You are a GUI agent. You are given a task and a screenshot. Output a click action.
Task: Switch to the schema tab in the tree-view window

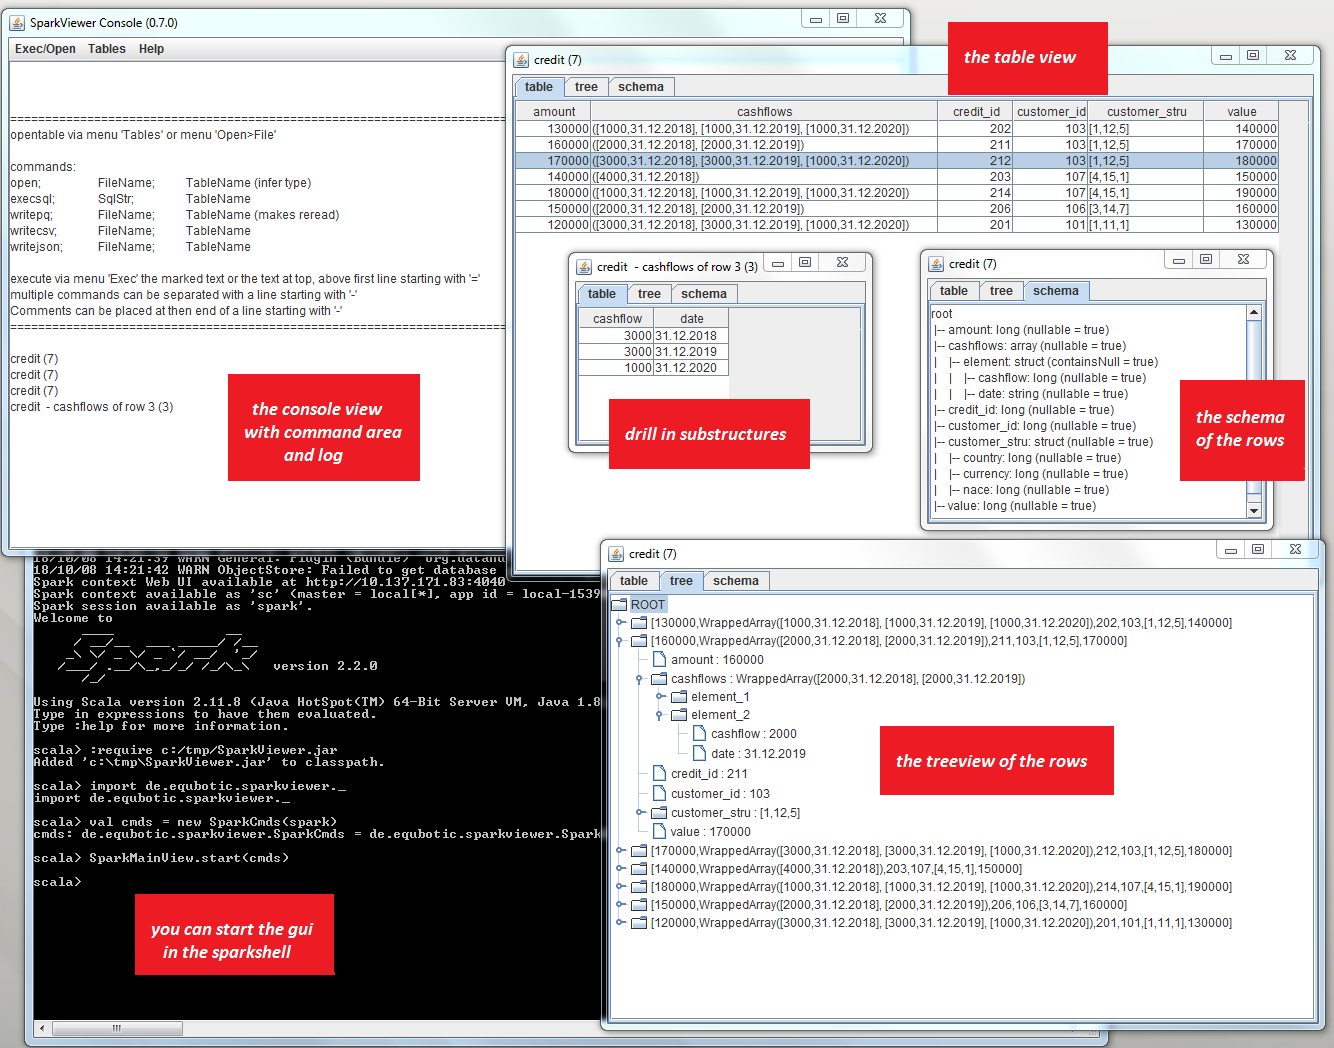click(x=736, y=581)
